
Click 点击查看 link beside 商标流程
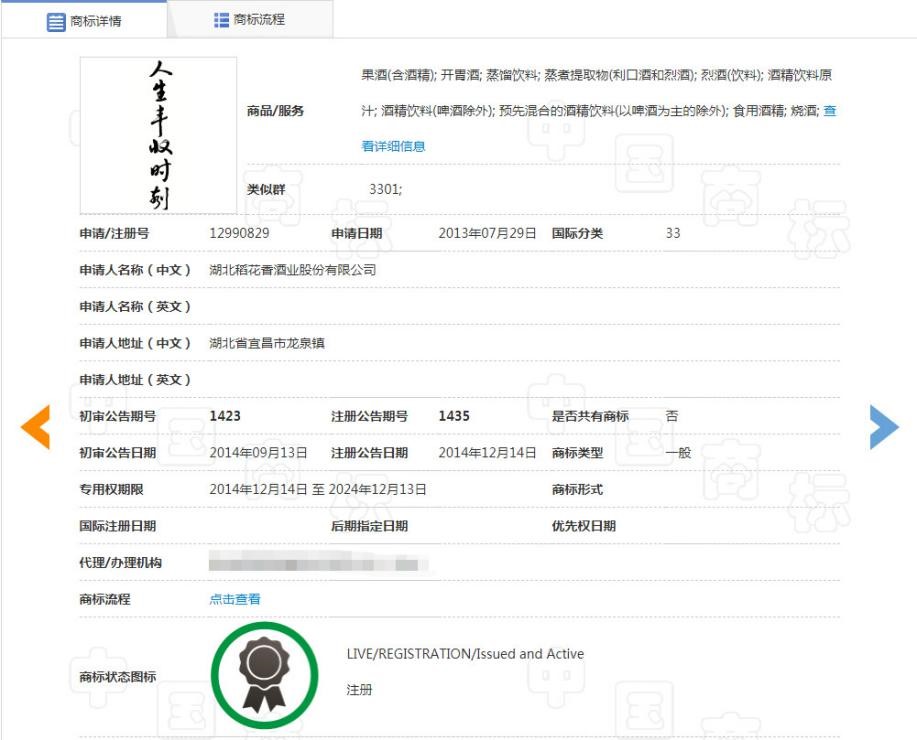coord(235,599)
